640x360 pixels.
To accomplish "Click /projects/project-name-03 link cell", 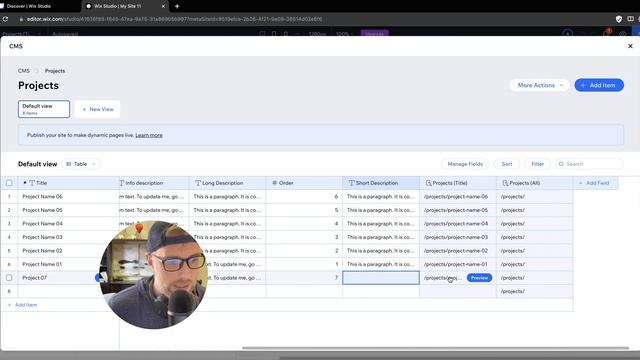I will point(458,237).
